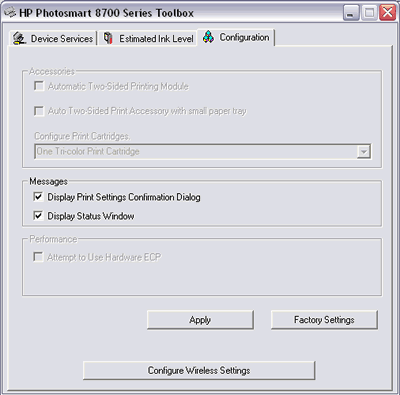Click the Device Services tab's printer icon

pyautogui.click(x=19, y=38)
